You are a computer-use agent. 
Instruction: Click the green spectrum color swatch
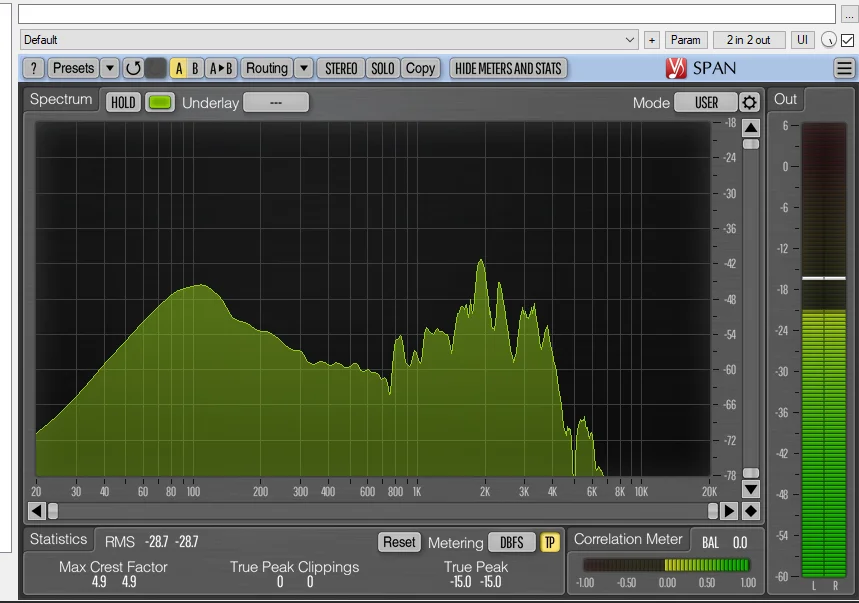(159, 102)
